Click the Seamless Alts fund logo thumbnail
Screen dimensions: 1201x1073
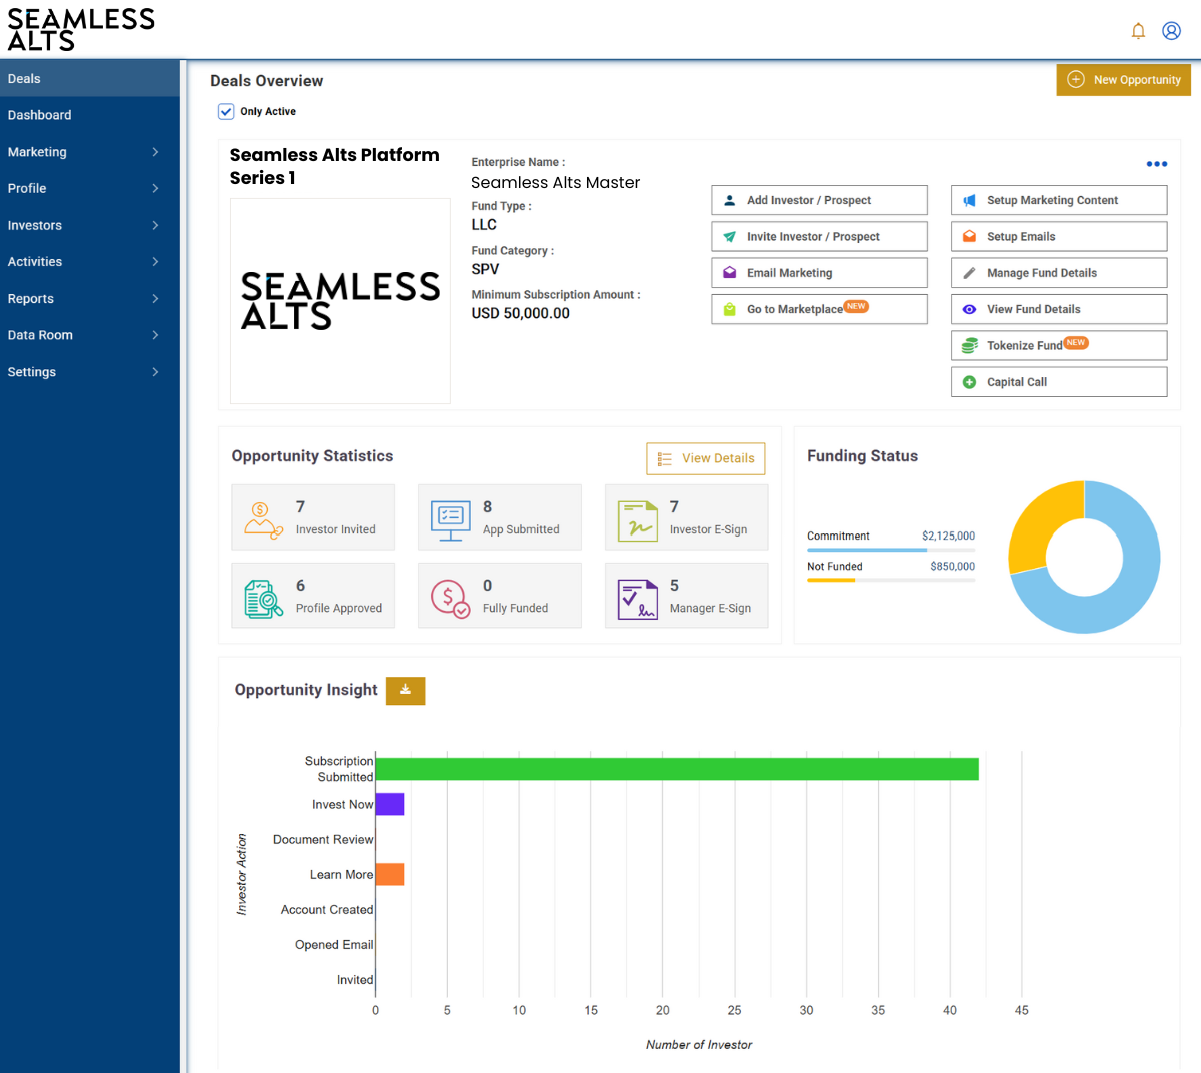(x=340, y=301)
